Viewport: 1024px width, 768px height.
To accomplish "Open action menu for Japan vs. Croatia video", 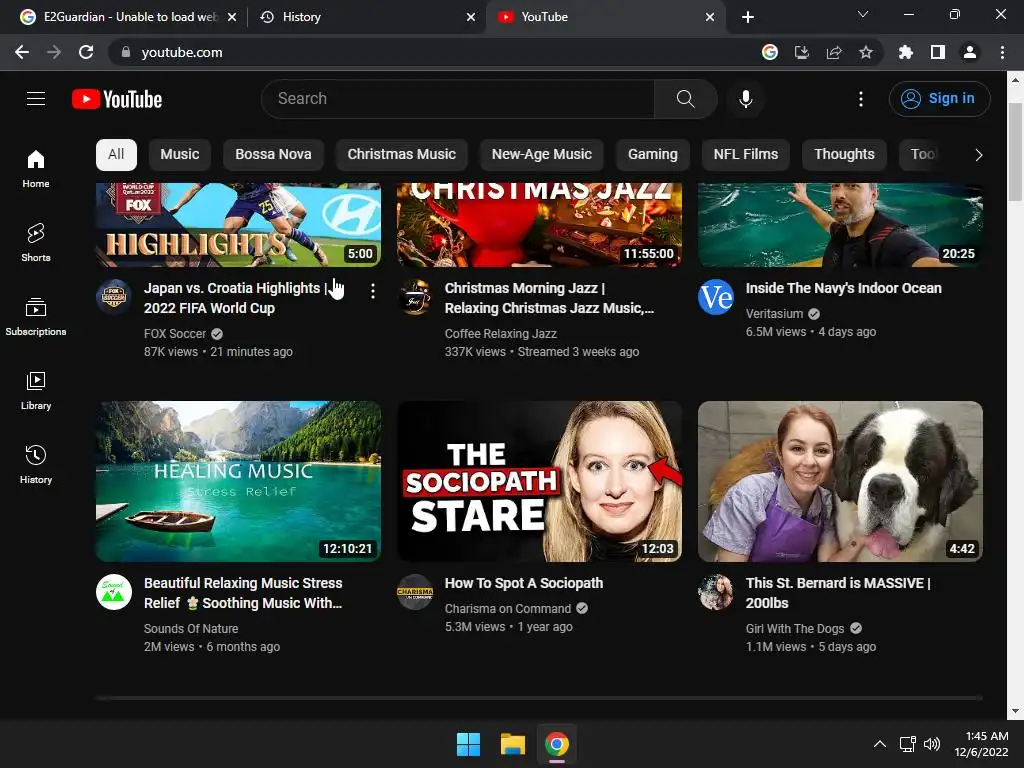I will [372, 291].
